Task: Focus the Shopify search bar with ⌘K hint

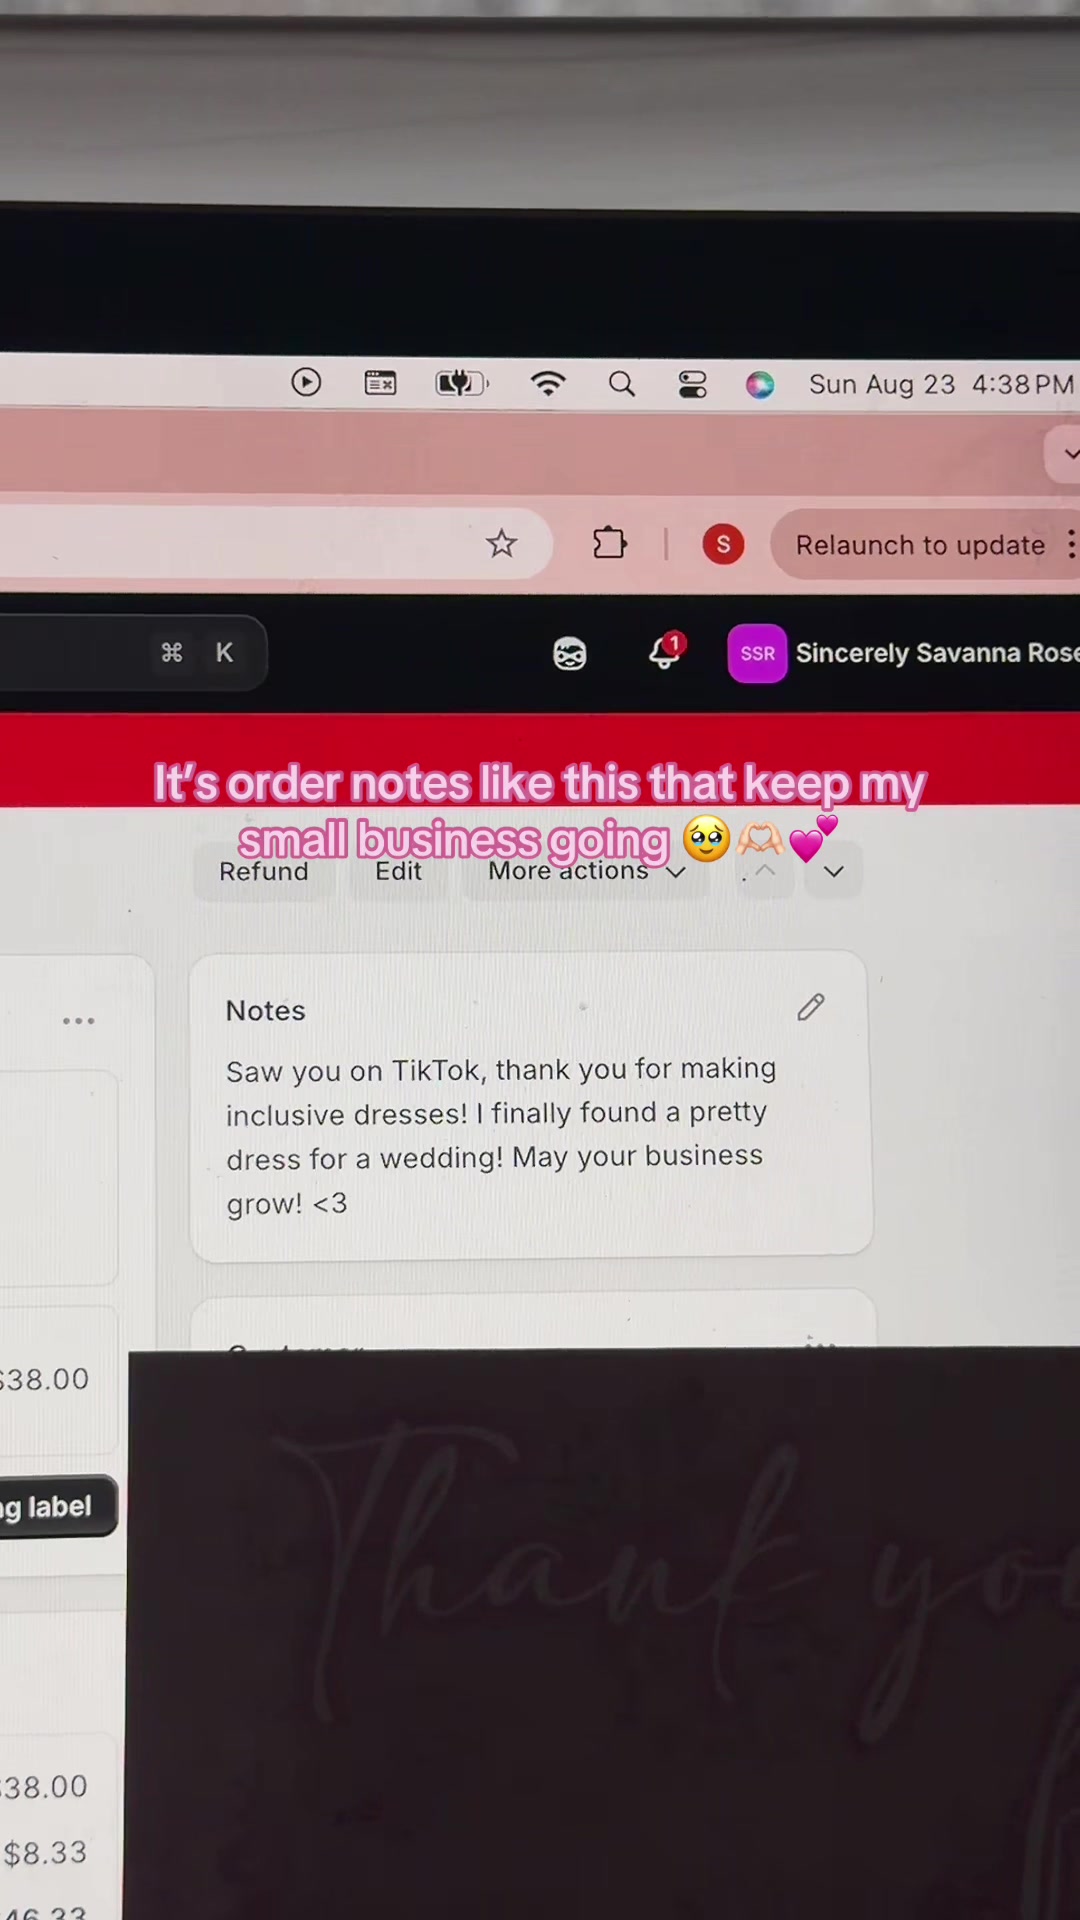Action: [x=133, y=653]
